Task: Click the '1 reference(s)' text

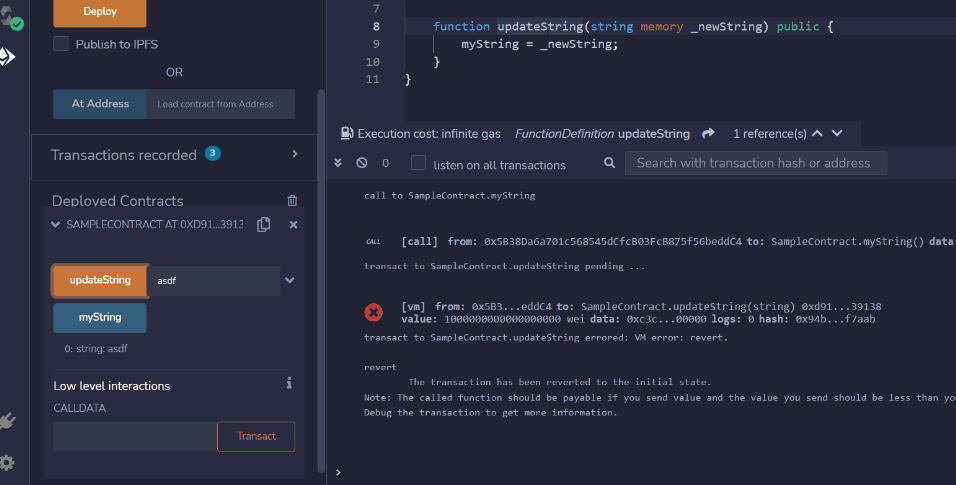Action: (769, 133)
